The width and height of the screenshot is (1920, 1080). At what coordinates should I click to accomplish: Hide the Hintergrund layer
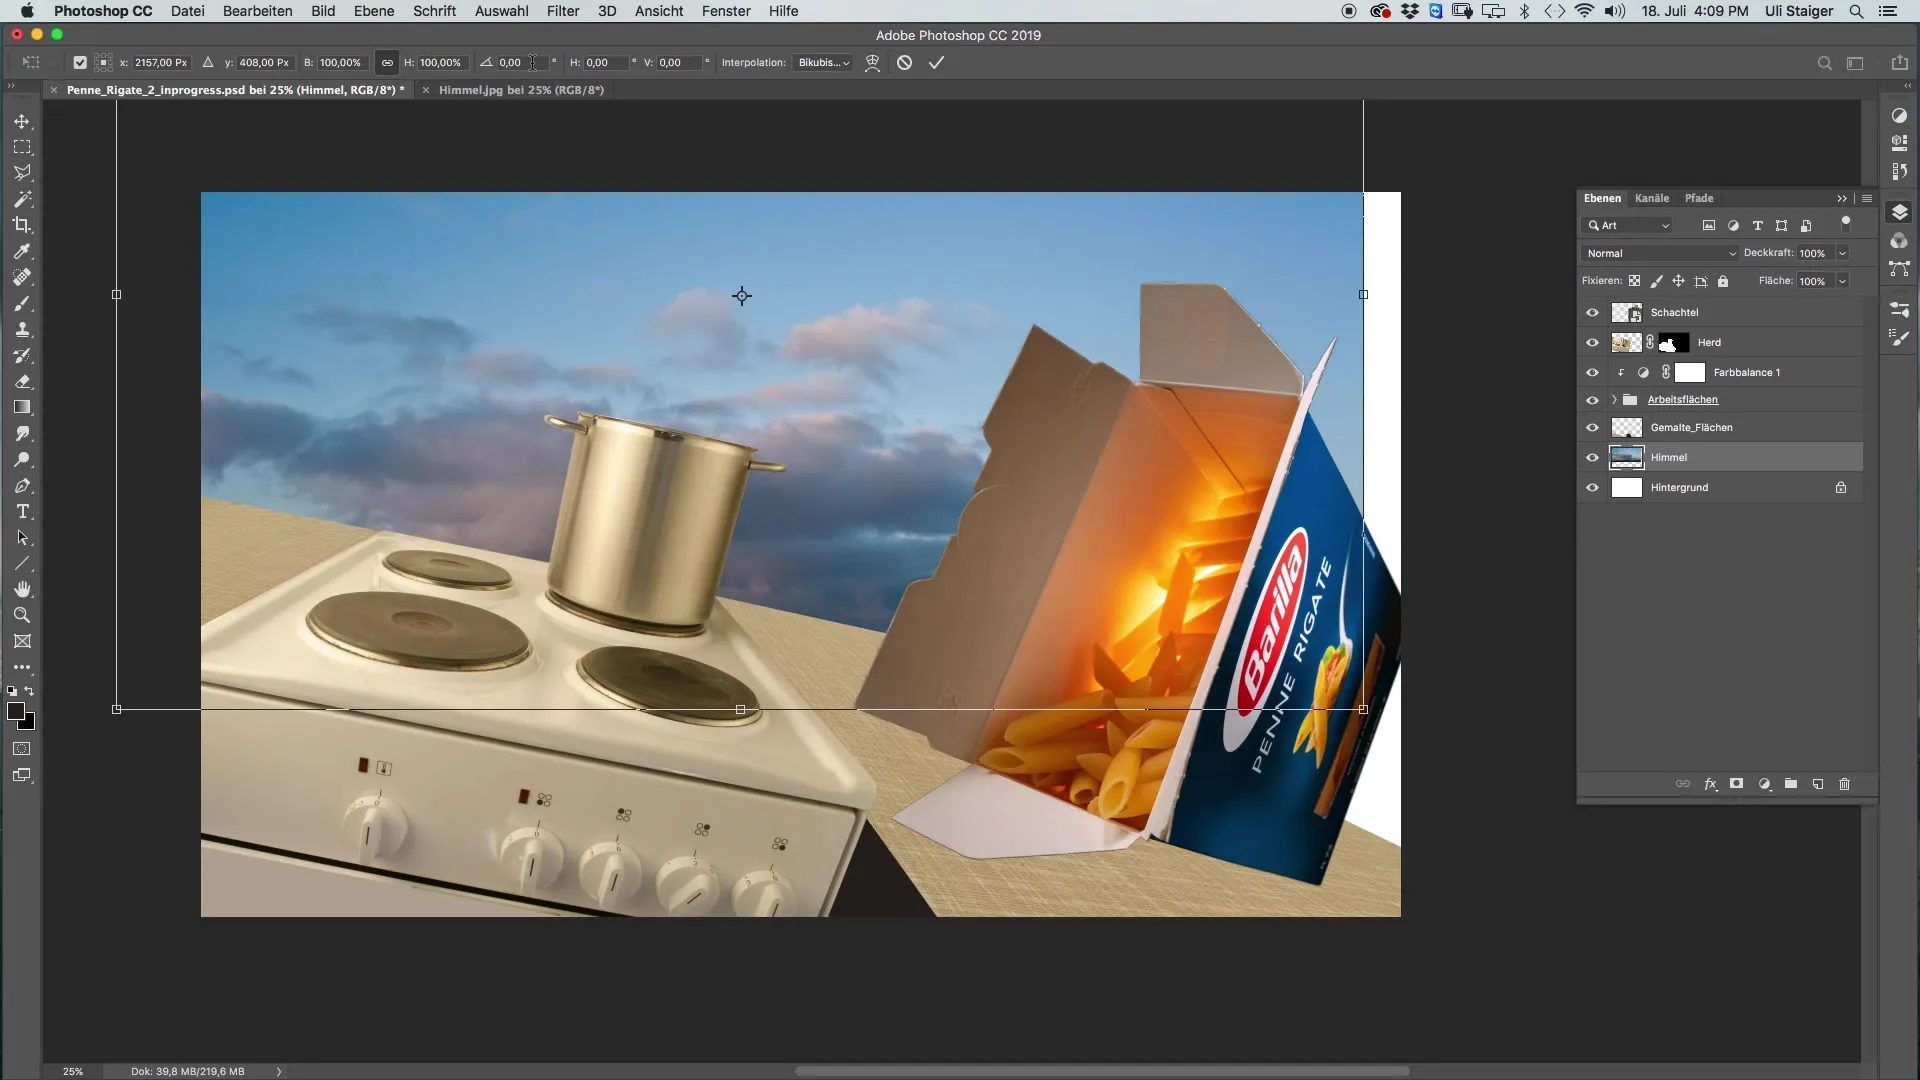(x=1592, y=488)
